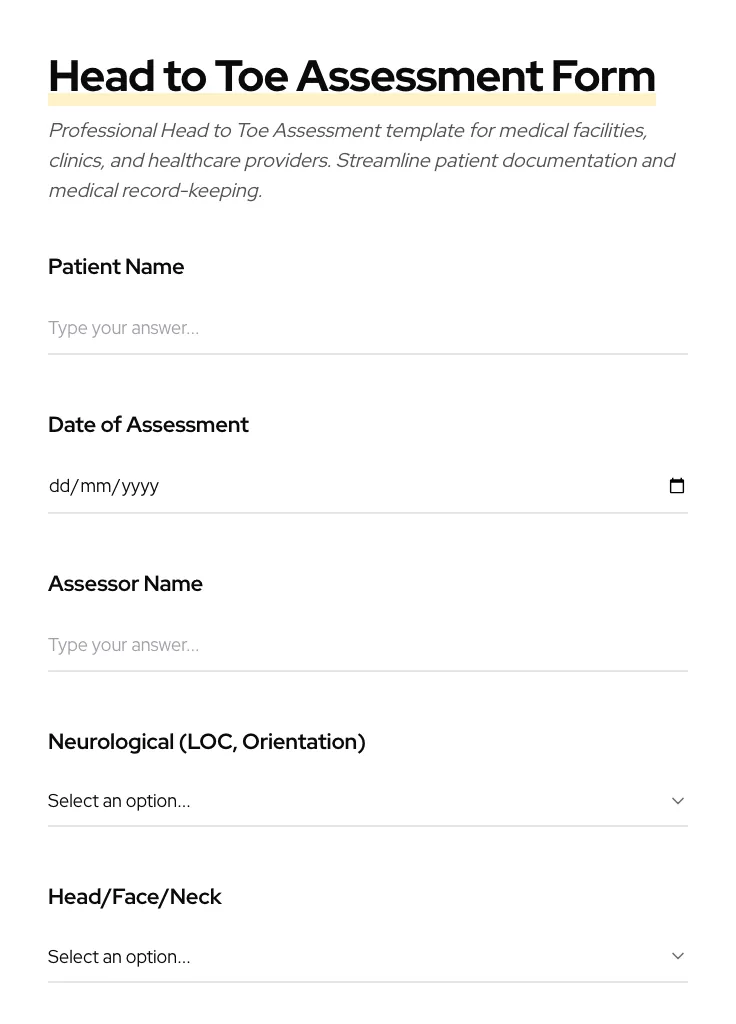Focus the Patient Name text field

(367, 328)
